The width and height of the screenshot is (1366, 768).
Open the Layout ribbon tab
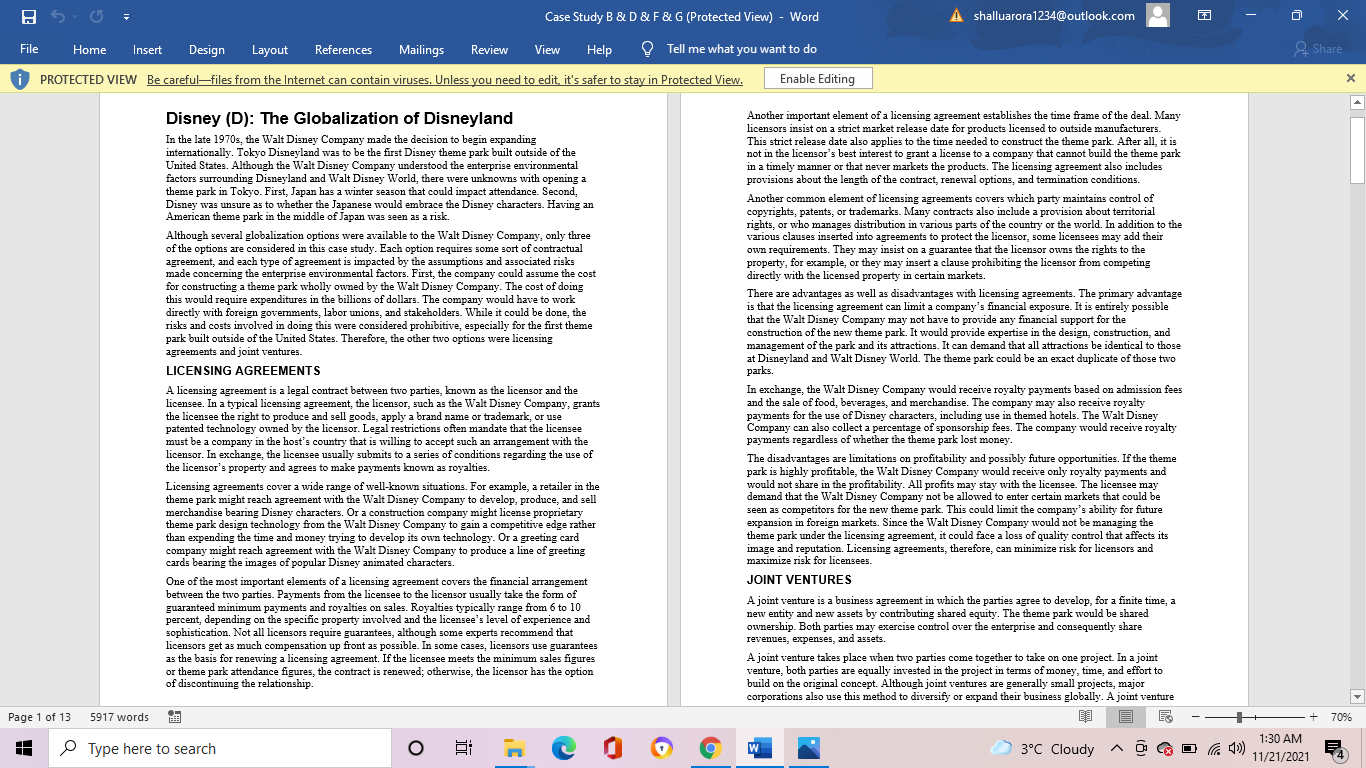(x=269, y=49)
